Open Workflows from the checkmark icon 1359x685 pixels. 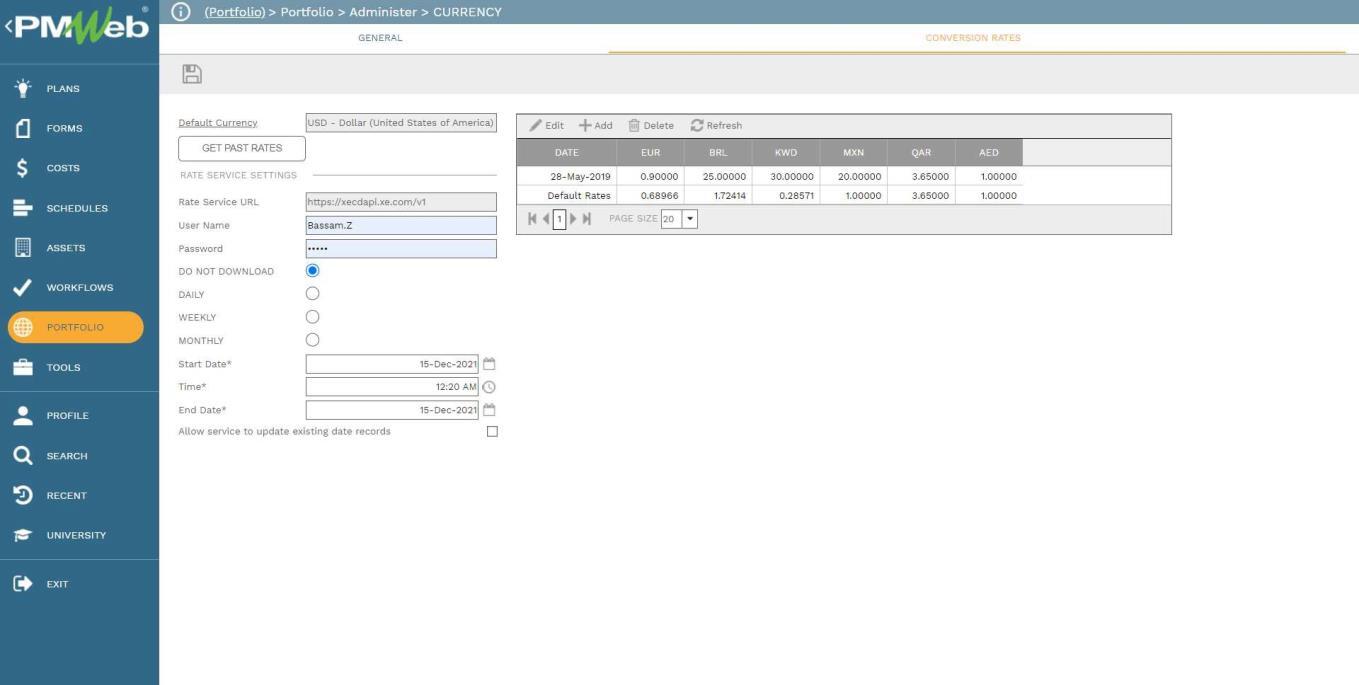pos(22,287)
